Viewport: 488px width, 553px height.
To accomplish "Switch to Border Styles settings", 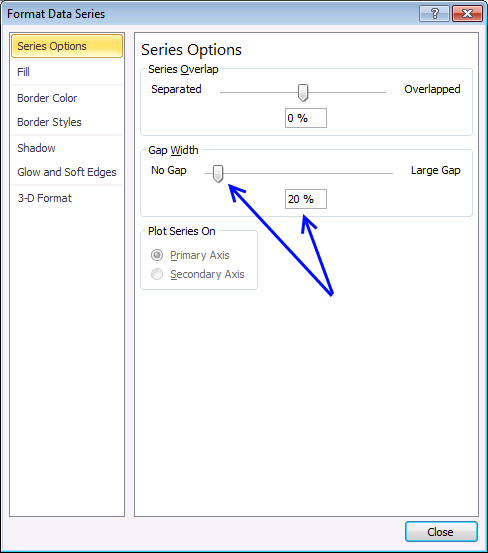I will 67,122.
